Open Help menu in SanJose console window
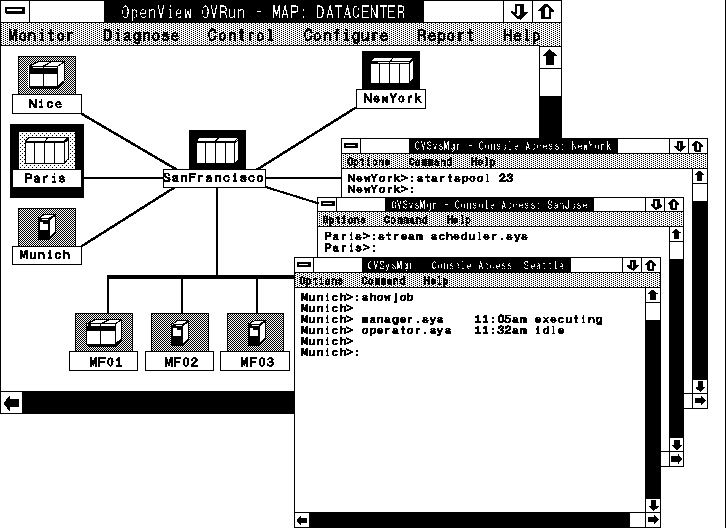The height and width of the screenshot is (528, 726). click(x=459, y=220)
